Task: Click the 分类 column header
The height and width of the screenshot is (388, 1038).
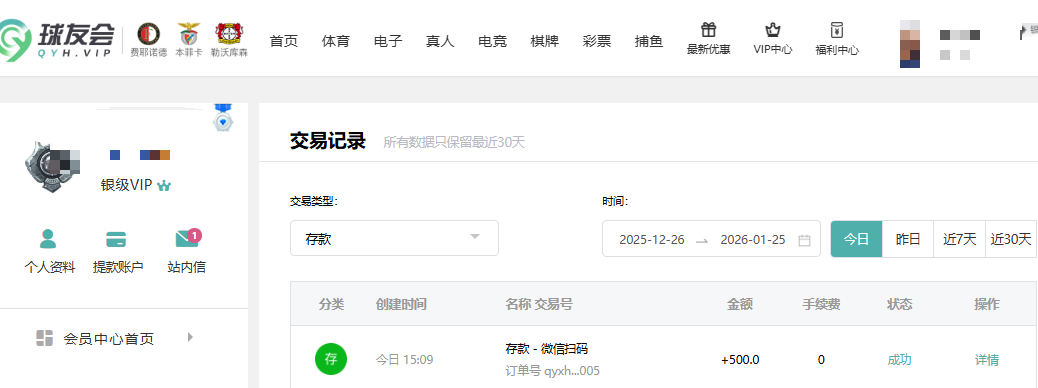Action: click(x=331, y=305)
